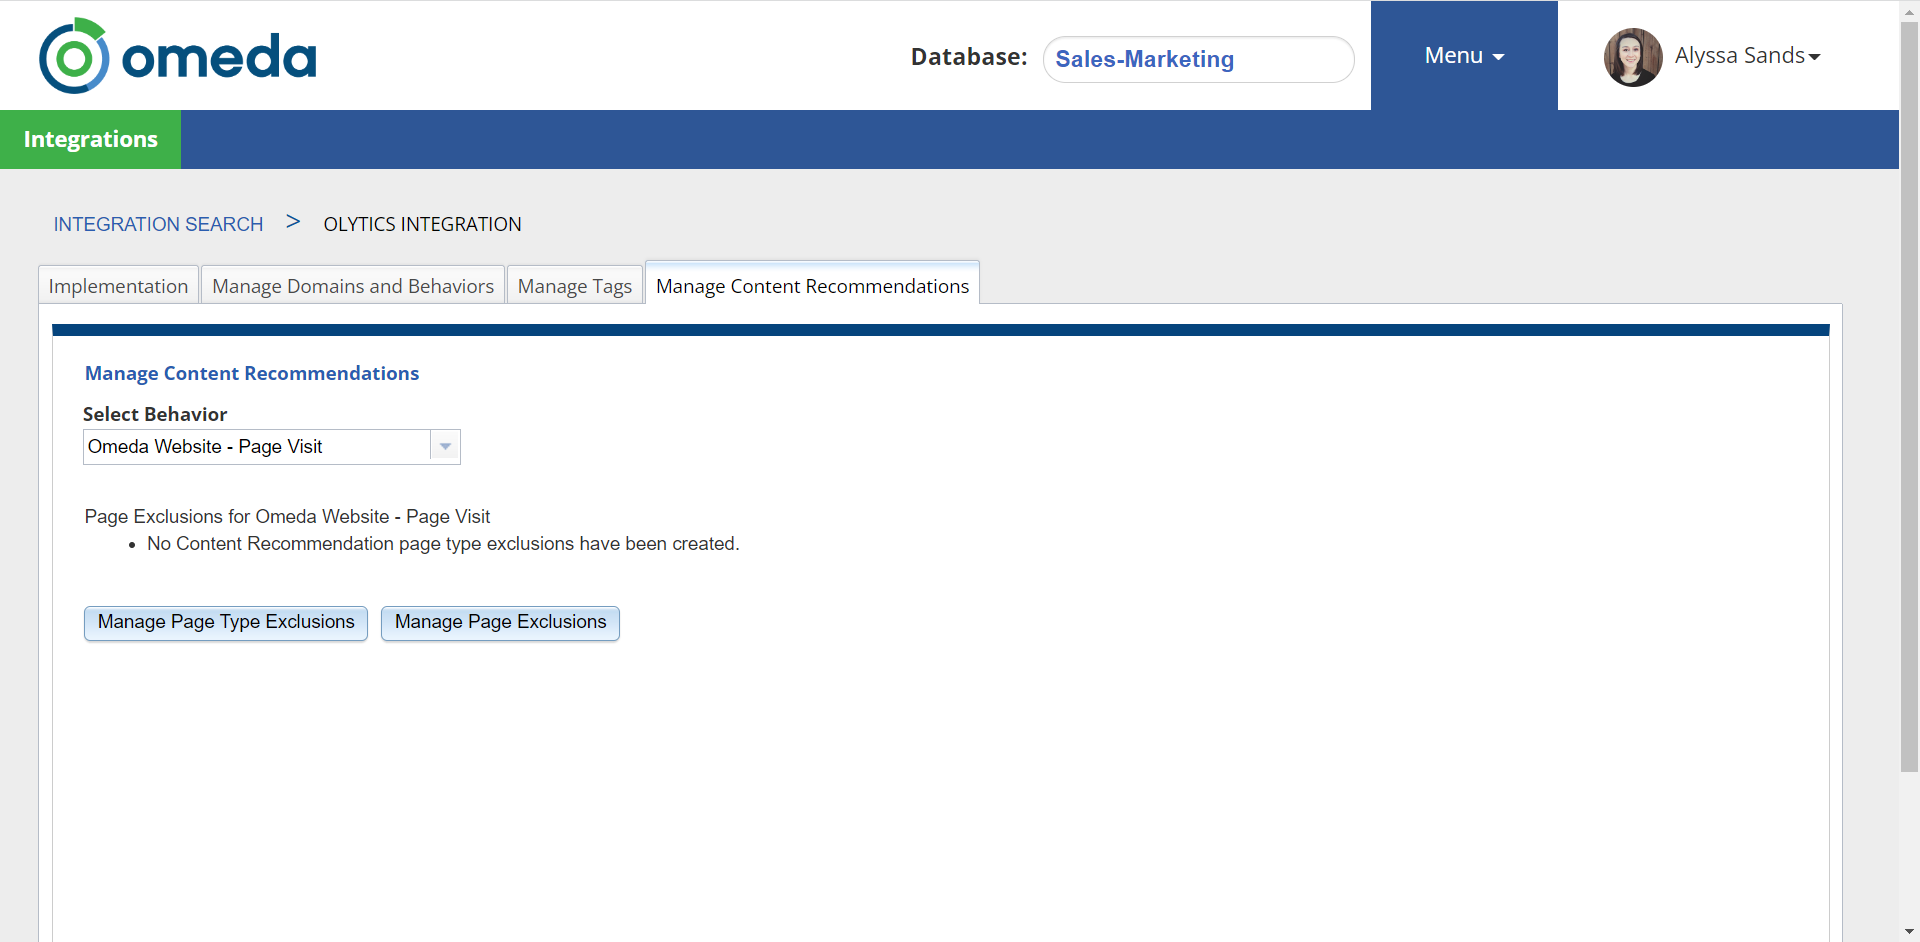Image resolution: width=1920 pixels, height=942 pixels.
Task: Switch to the Manage Tags tab
Action: [x=574, y=286]
